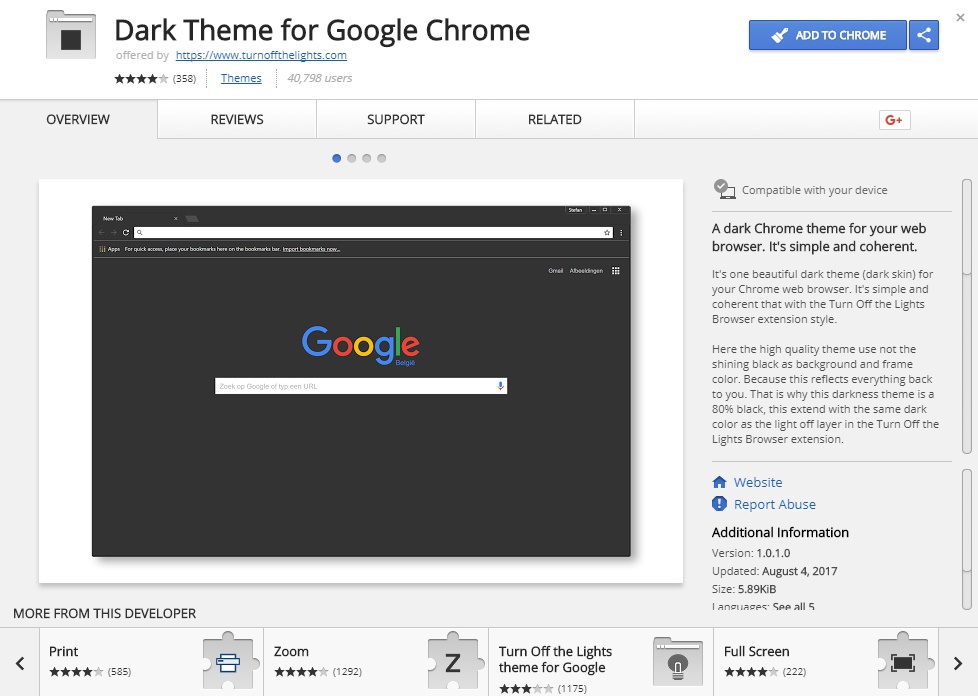The image size is (978, 696).
Task: Open the Themes category link
Action: 241,78
